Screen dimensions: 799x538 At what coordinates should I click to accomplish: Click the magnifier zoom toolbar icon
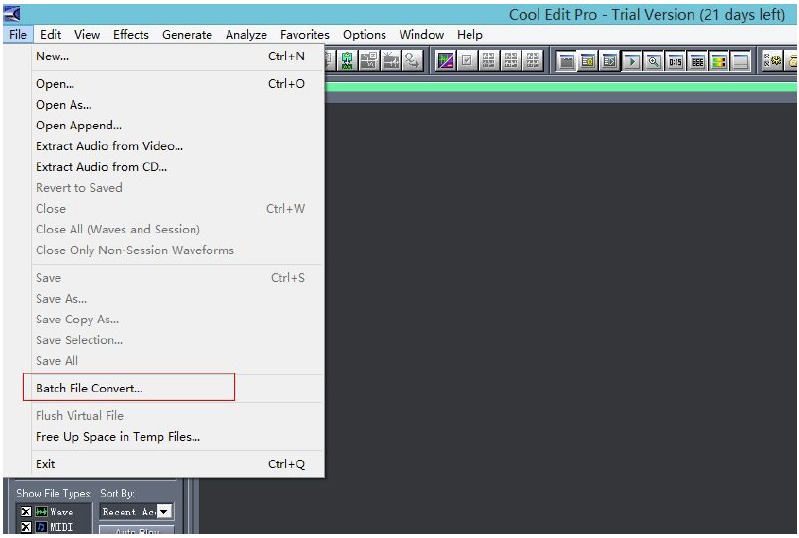[x=654, y=62]
